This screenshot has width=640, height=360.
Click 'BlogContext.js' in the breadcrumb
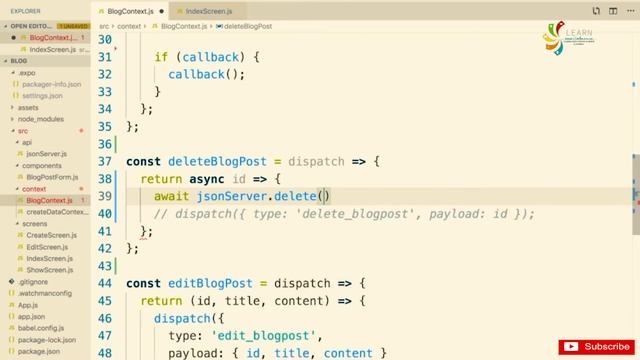184,26
